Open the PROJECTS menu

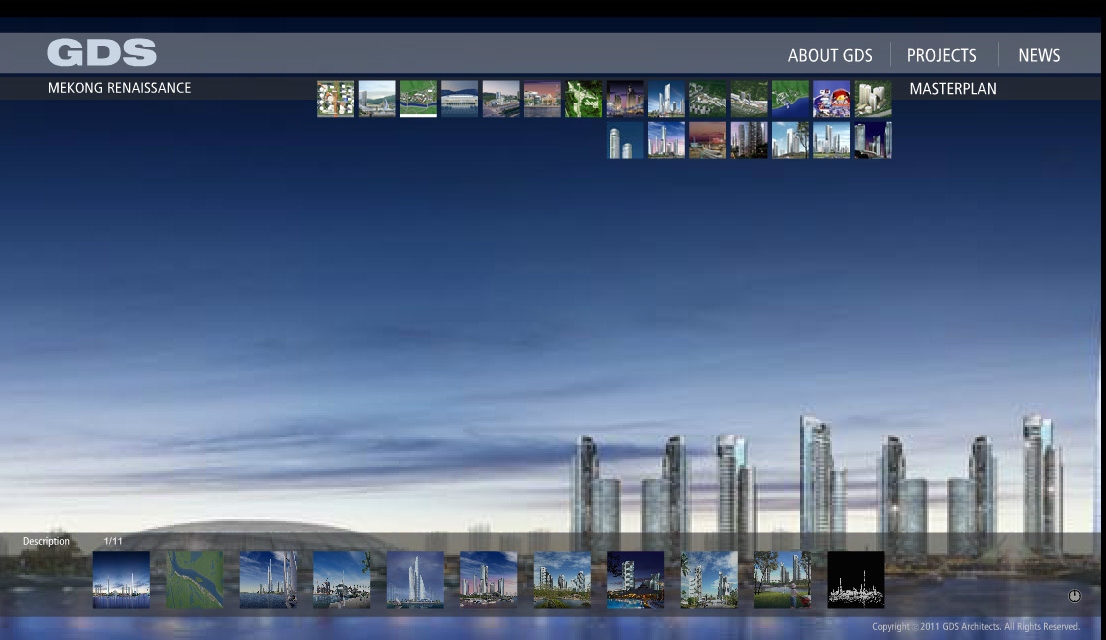point(941,55)
